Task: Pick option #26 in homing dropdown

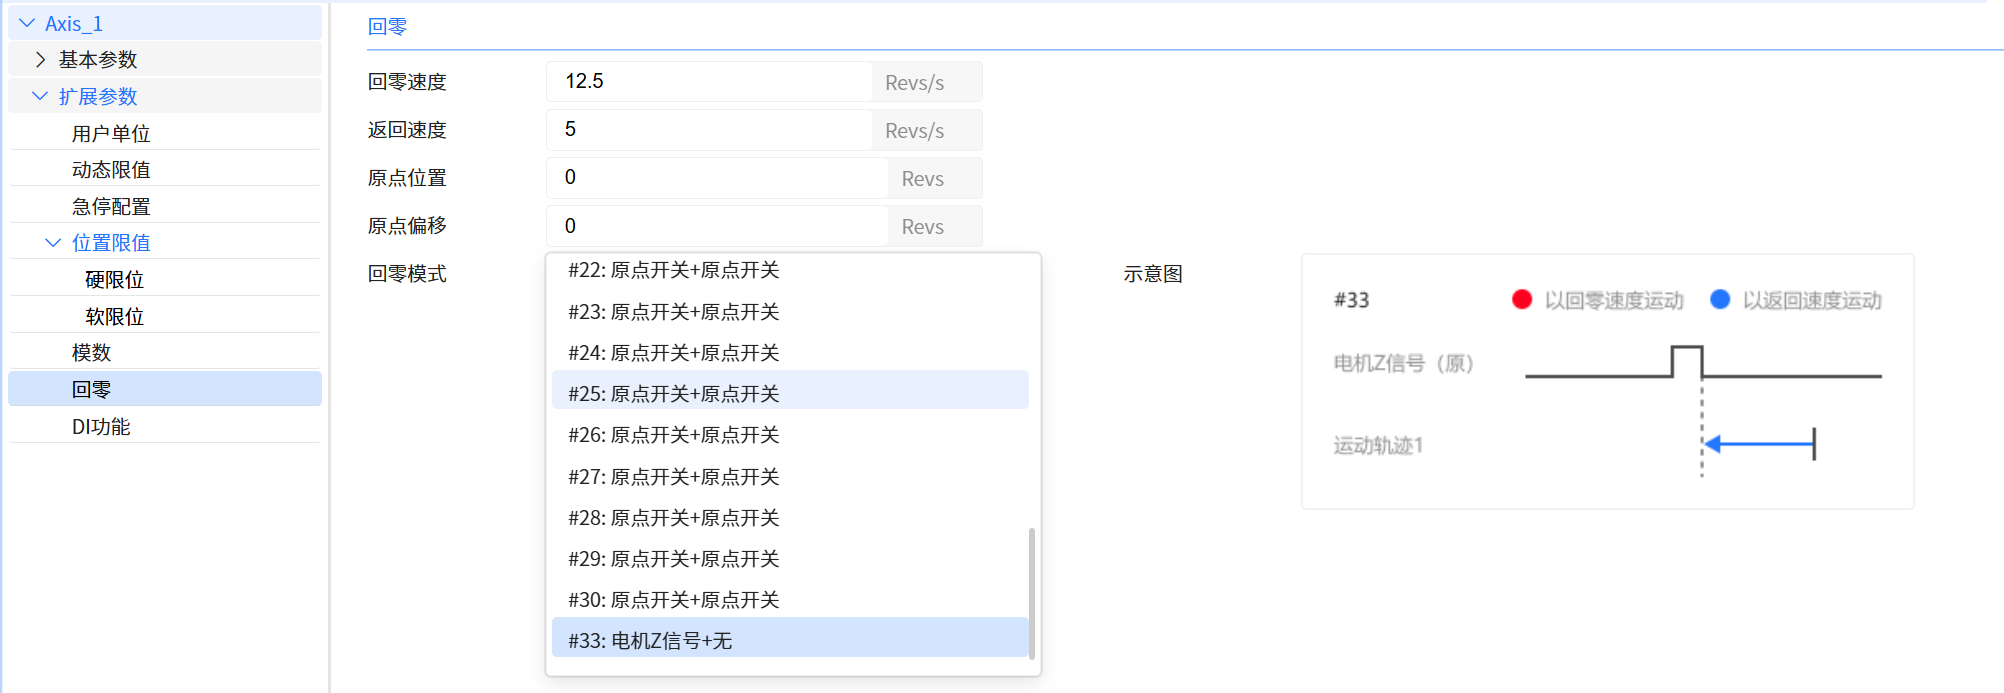Action: click(x=790, y=434)
